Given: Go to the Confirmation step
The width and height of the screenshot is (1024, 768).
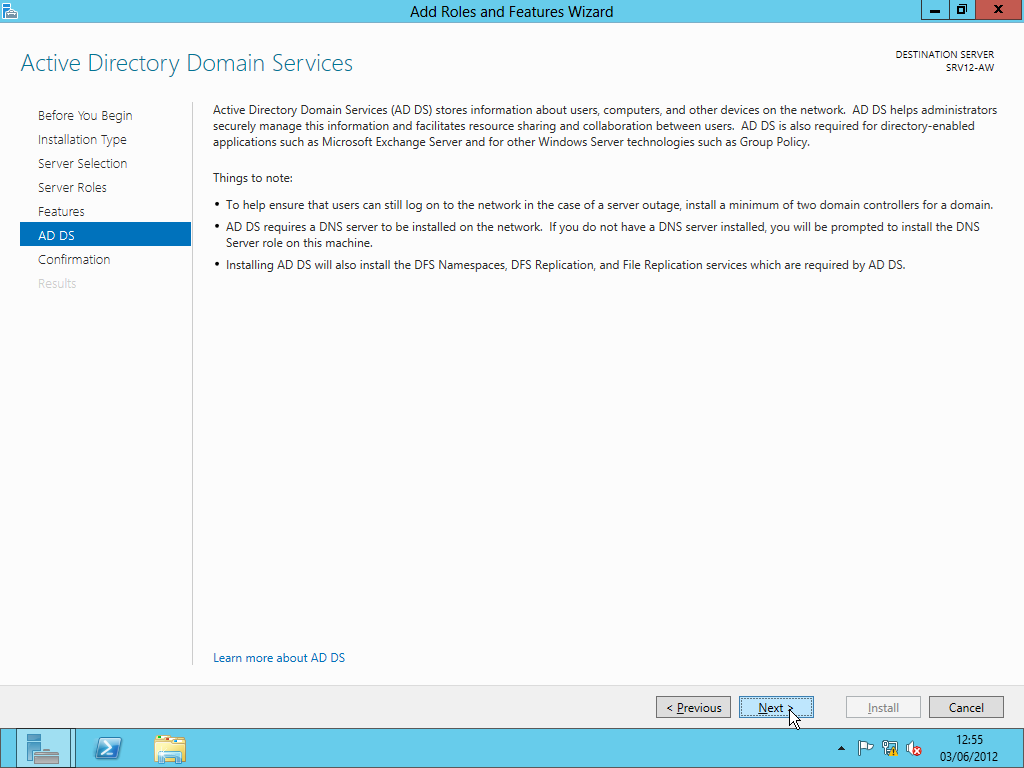Looking at the screenshot, I should coord(74,259).
